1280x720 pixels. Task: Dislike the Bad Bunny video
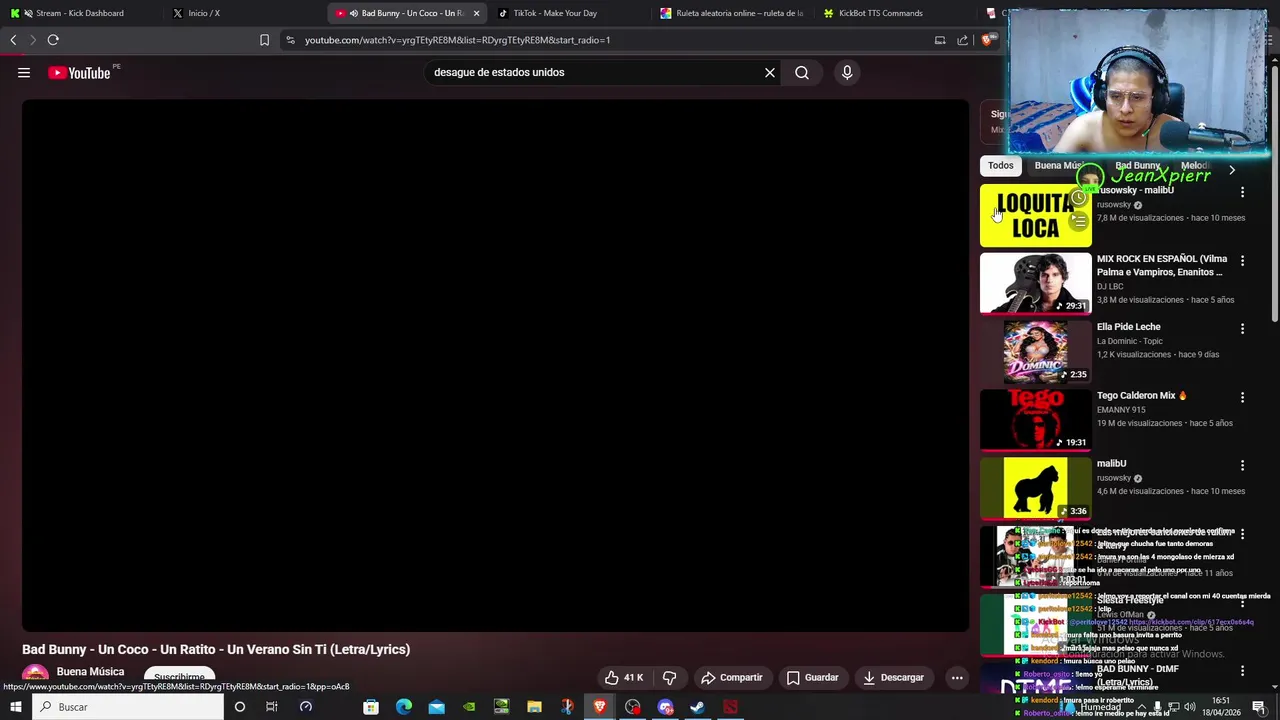click(670, 677)
